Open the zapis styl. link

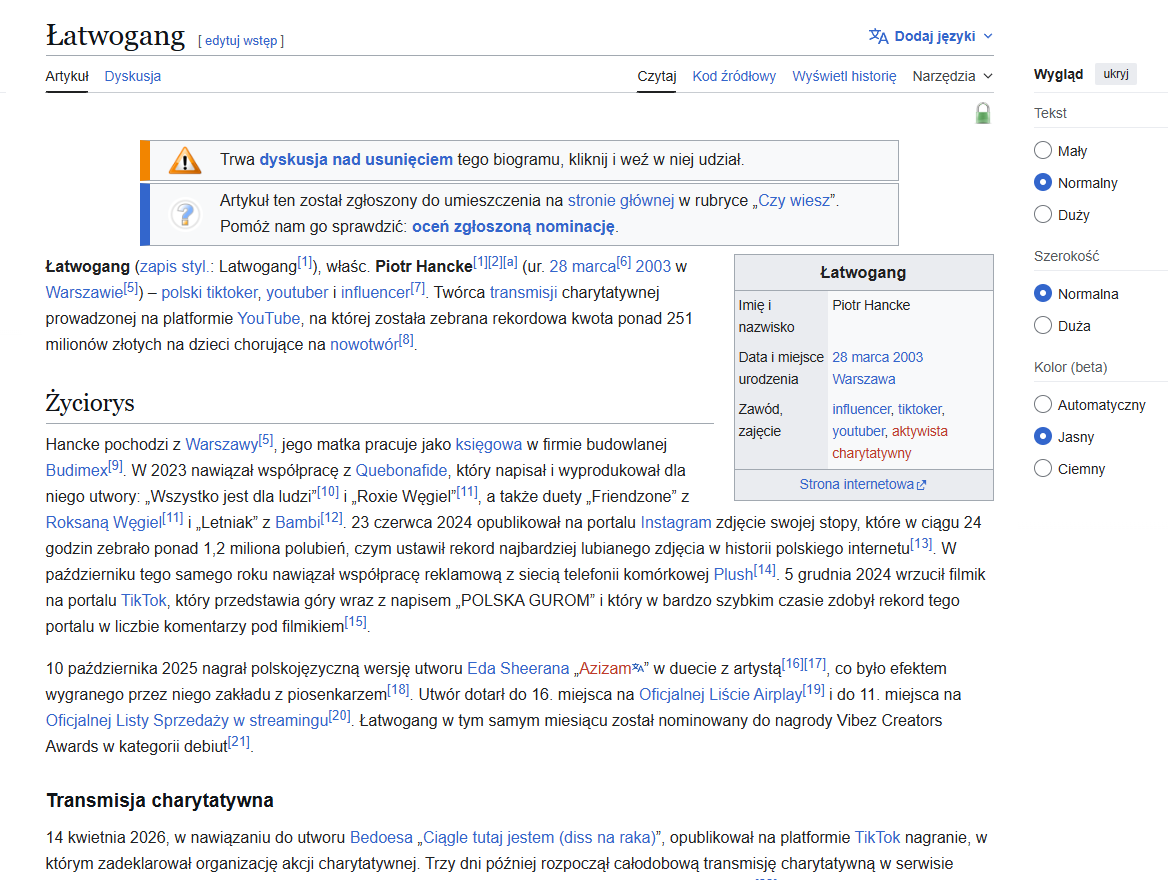[x=174, y=266]
